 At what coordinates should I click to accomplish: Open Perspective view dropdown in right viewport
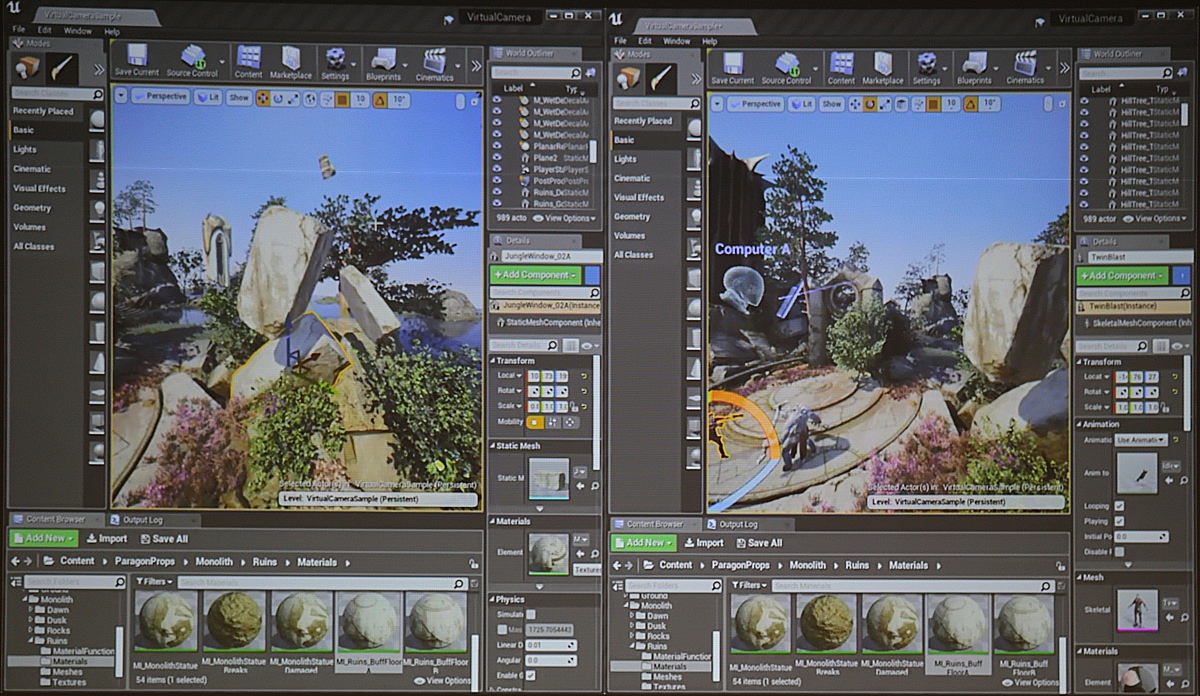(x=755, y=103)
